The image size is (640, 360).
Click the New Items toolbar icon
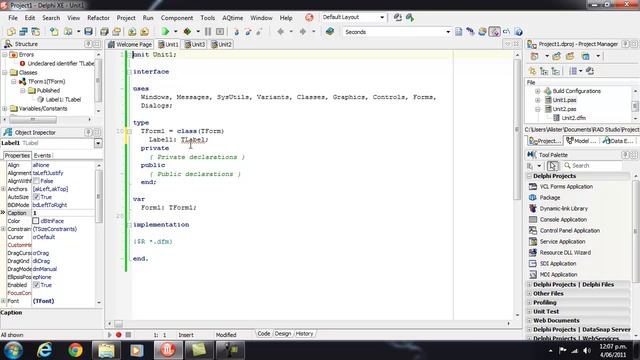(54, 31)
